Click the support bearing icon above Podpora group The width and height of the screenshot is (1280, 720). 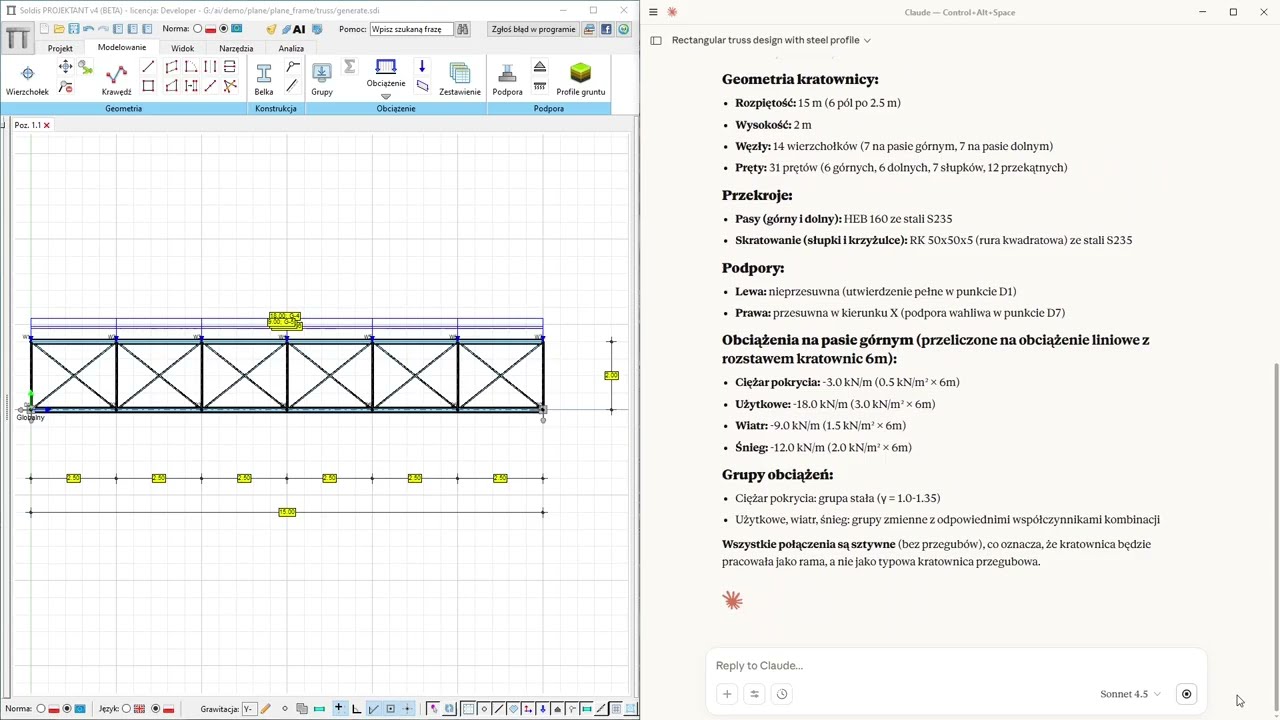coord(539,67)
